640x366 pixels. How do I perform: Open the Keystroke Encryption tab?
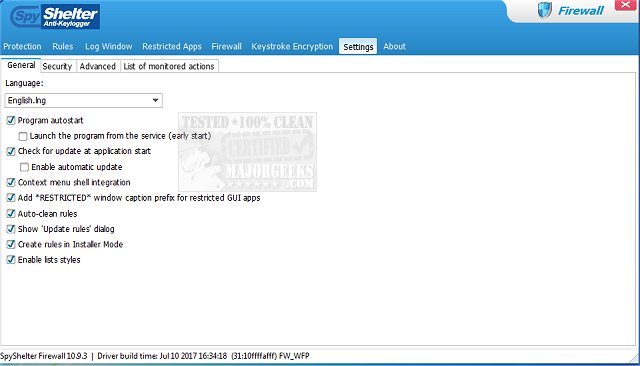click(x=292, y=47)
